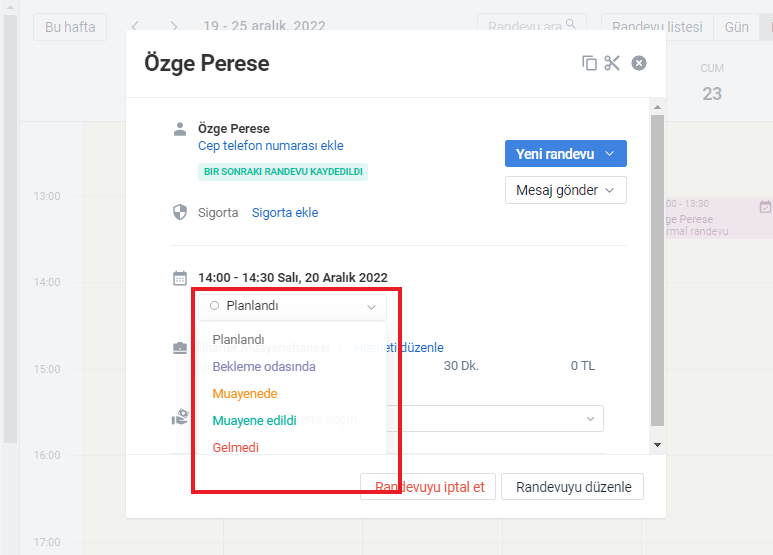Click the copy appointment icon

589,63
